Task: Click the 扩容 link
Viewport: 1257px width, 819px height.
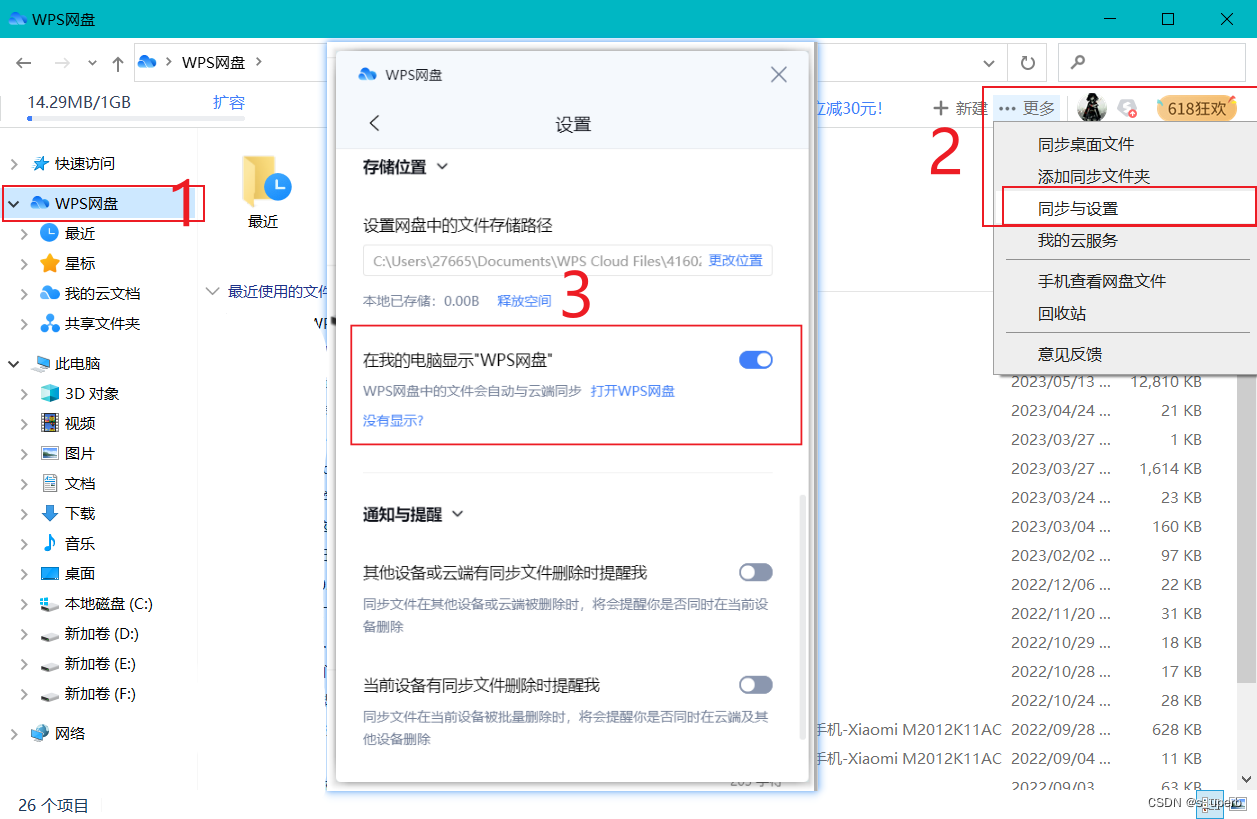Action: [229, 103]
